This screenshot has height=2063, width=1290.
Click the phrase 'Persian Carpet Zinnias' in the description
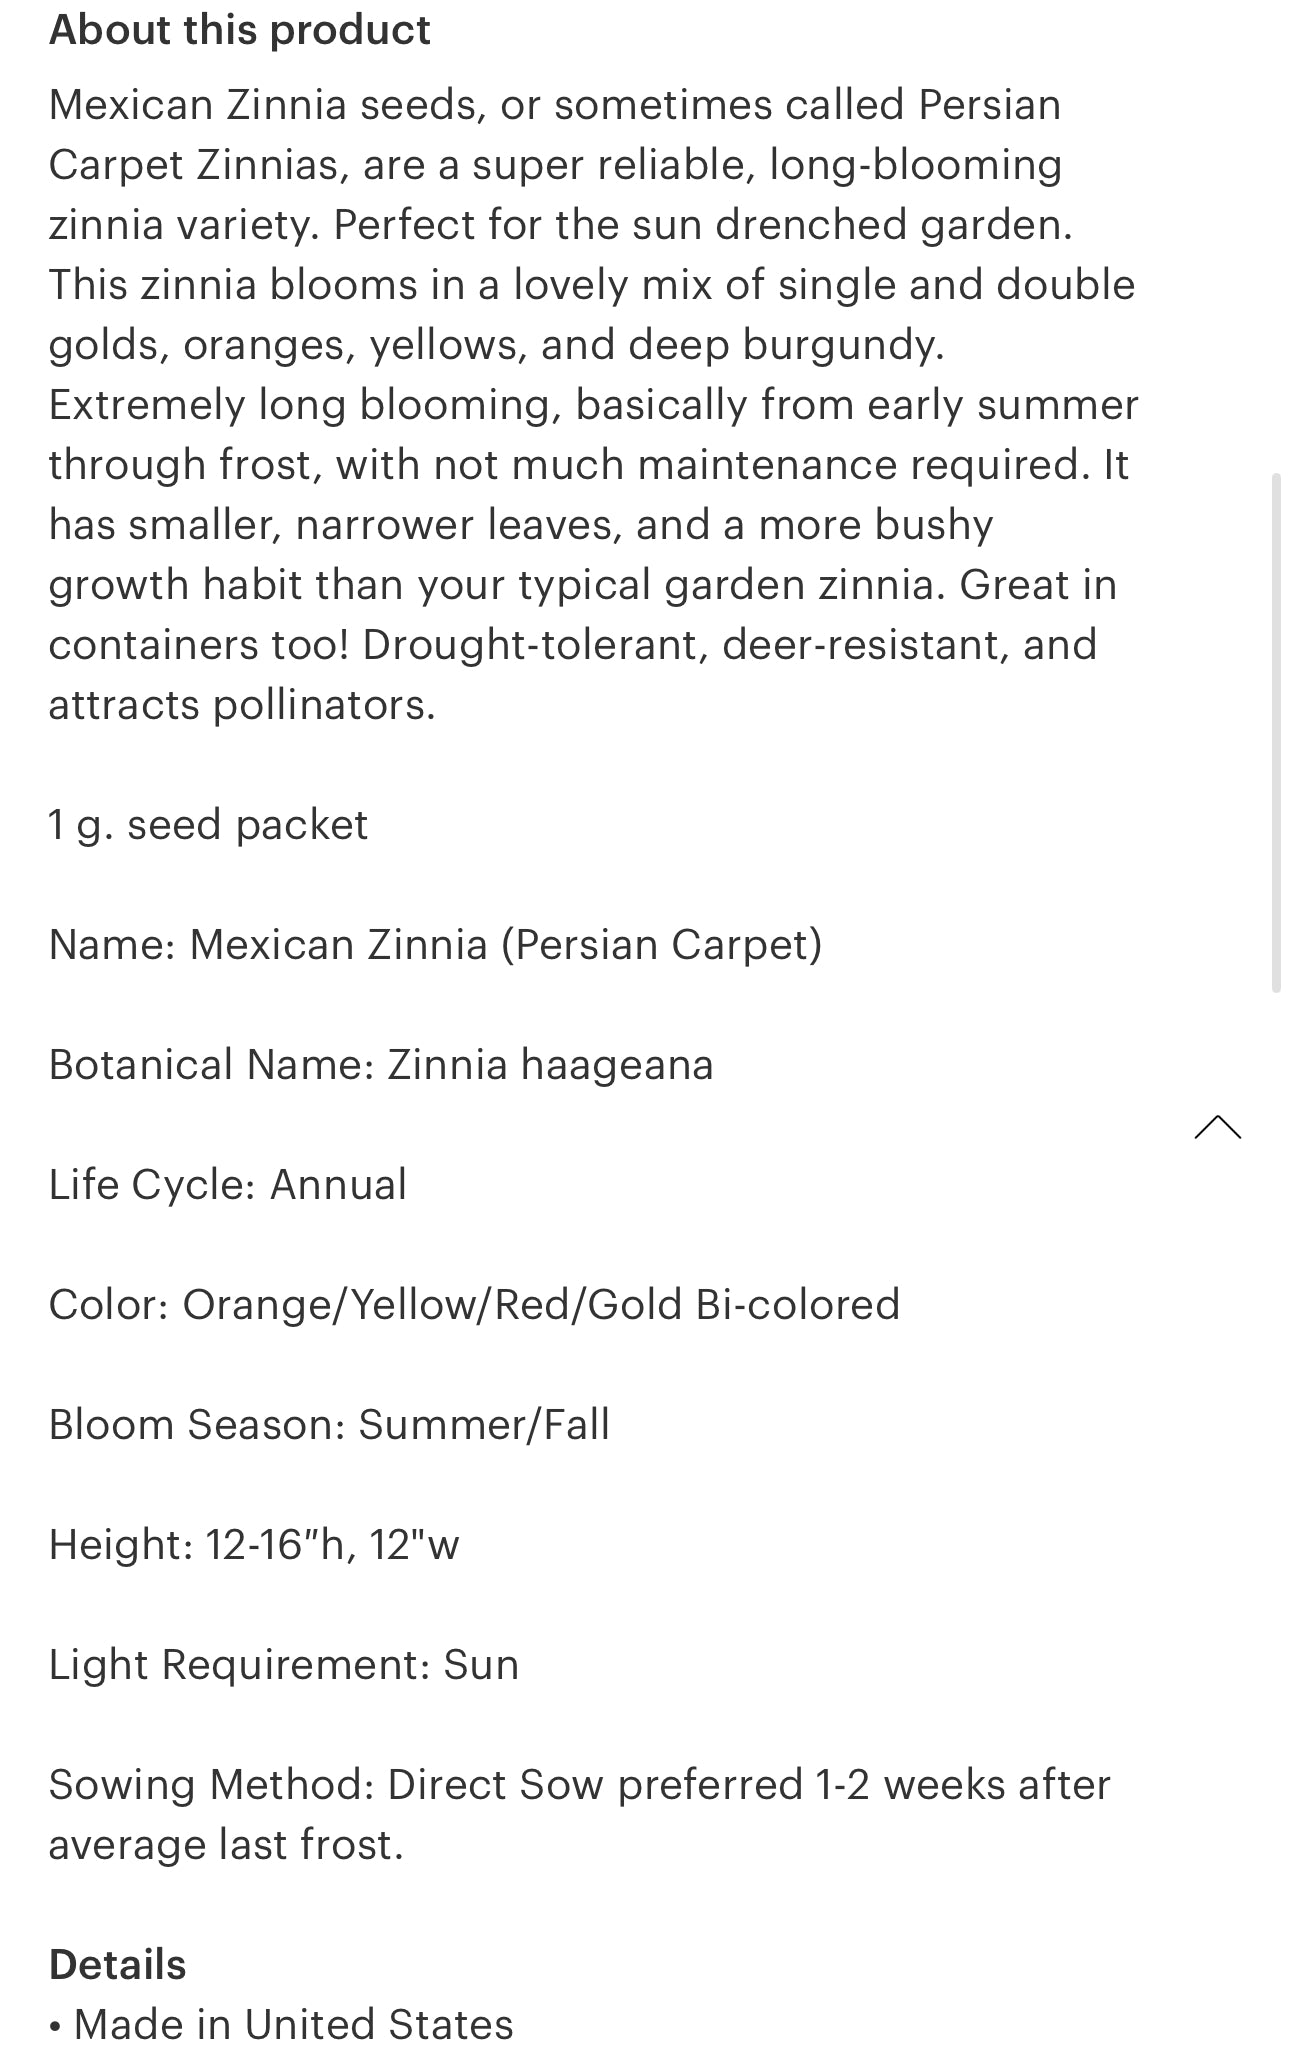pyautogui.click(x=198, y=165)
